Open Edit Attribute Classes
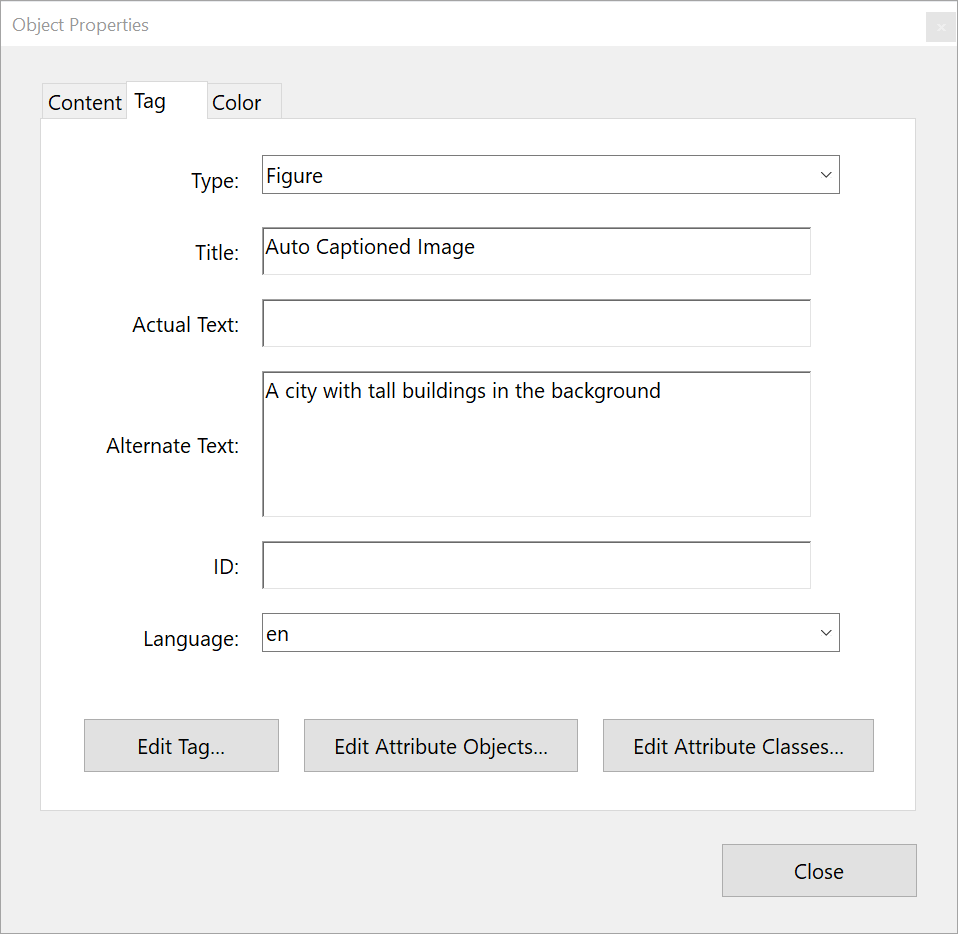 [737, 745]
